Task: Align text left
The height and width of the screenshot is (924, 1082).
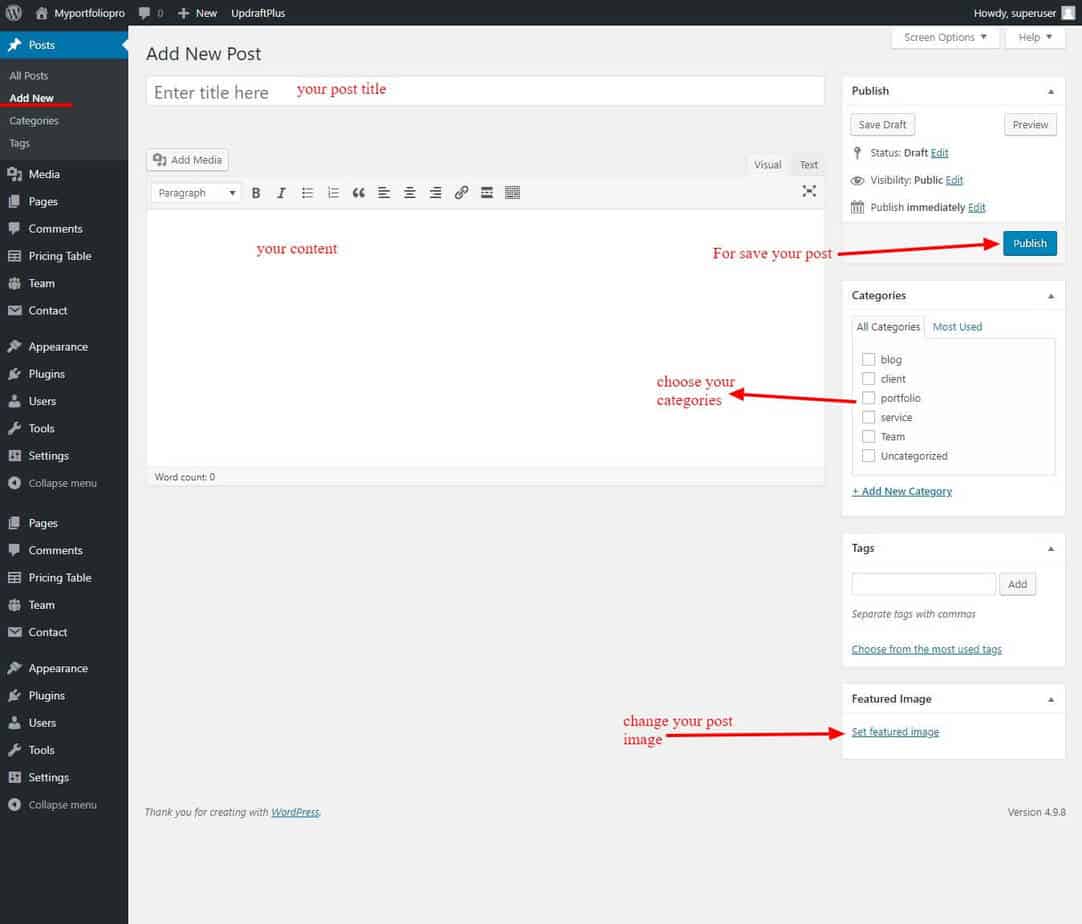Action: point(384,193)
